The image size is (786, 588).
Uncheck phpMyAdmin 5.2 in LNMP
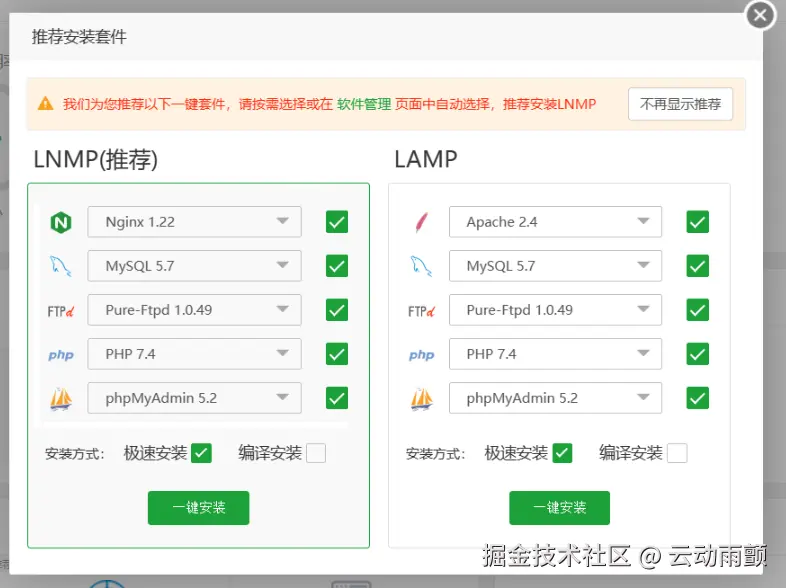337,398
